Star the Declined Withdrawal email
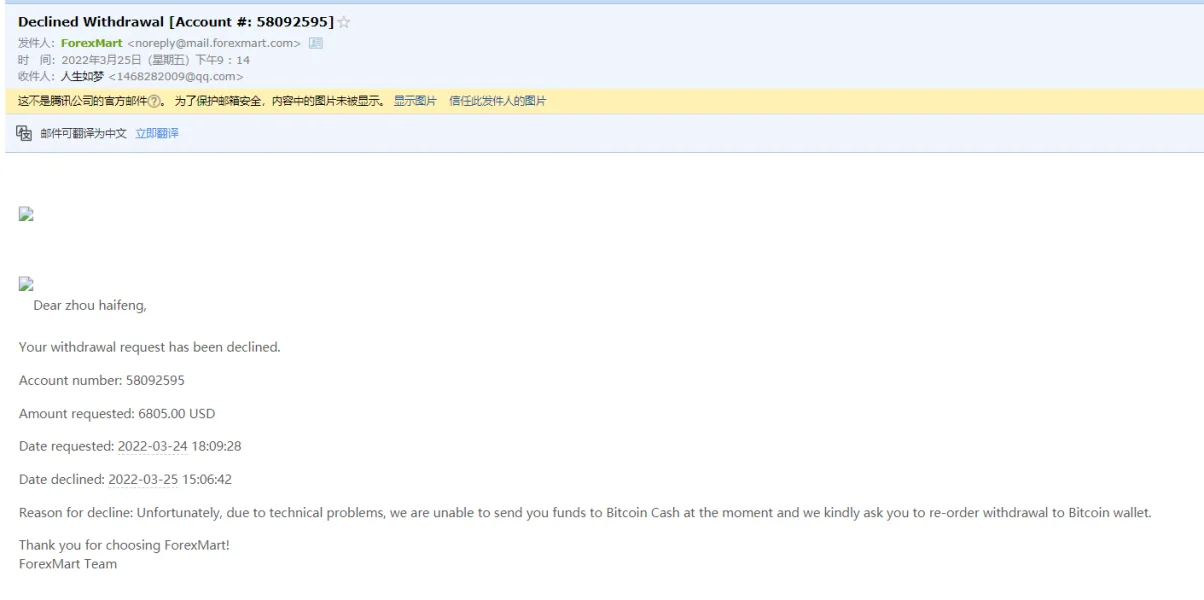1204x600 pixels. coord(345,22)
